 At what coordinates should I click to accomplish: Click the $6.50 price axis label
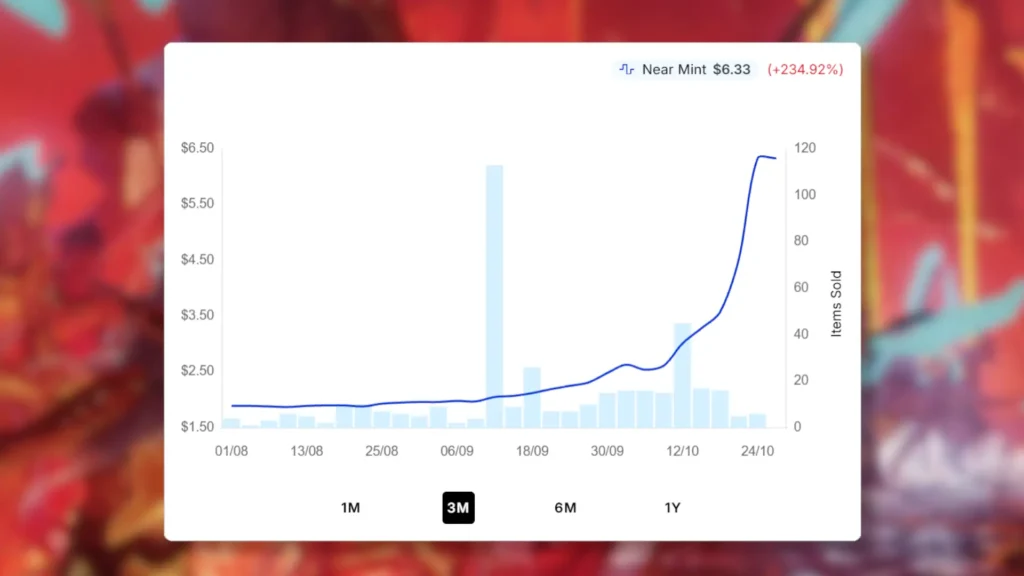click(x=197, y=148)
